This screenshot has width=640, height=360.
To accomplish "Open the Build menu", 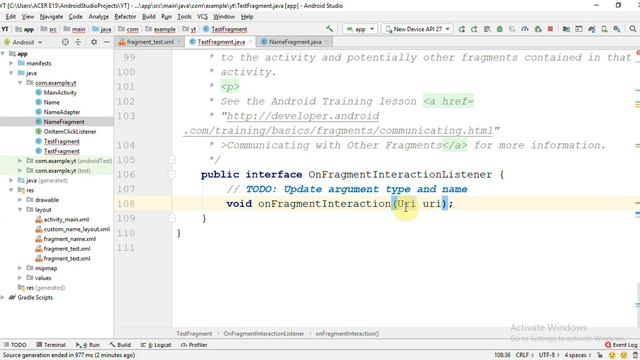I will [x=149, y=17].
